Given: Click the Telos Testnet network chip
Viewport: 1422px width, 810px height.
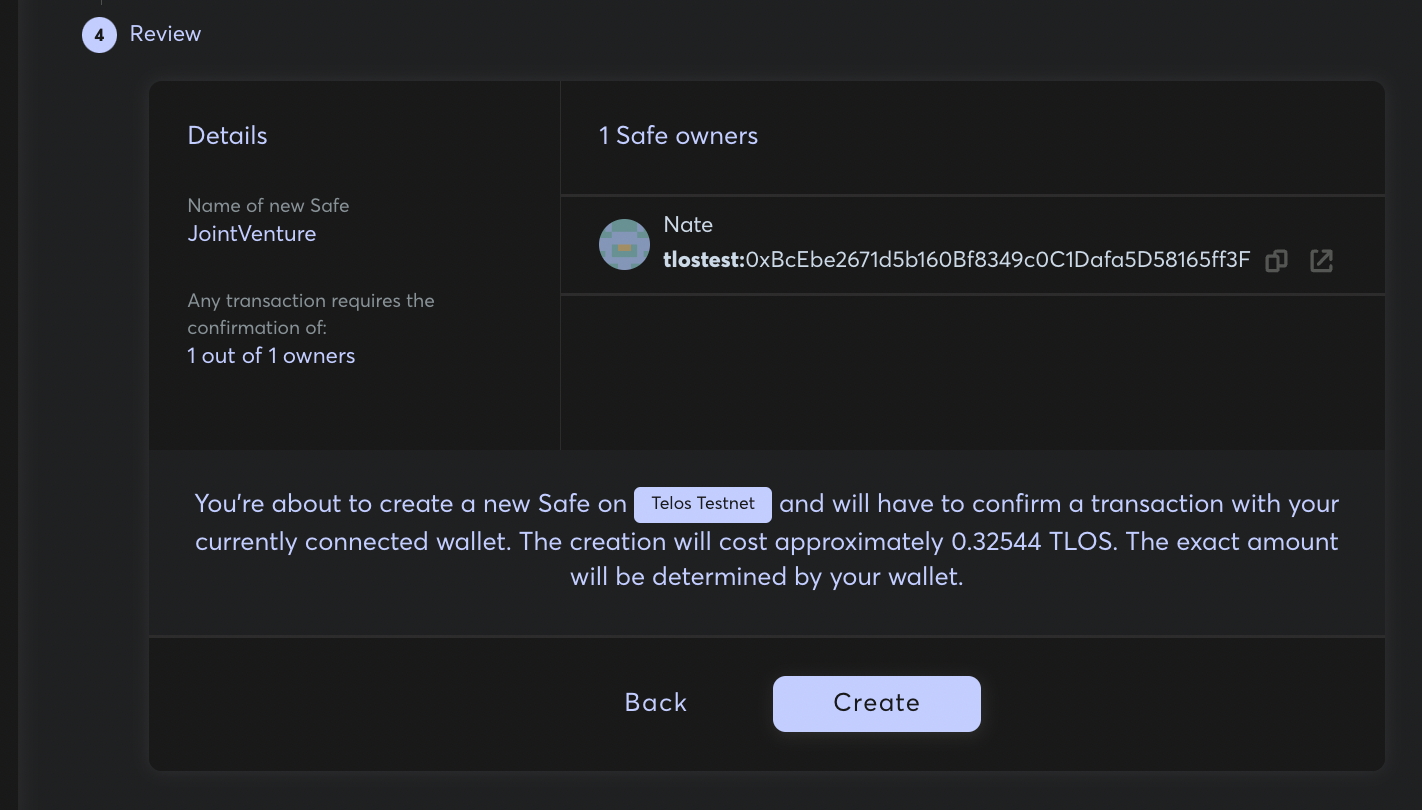Looking at the screenshot, I should point(703,504).
